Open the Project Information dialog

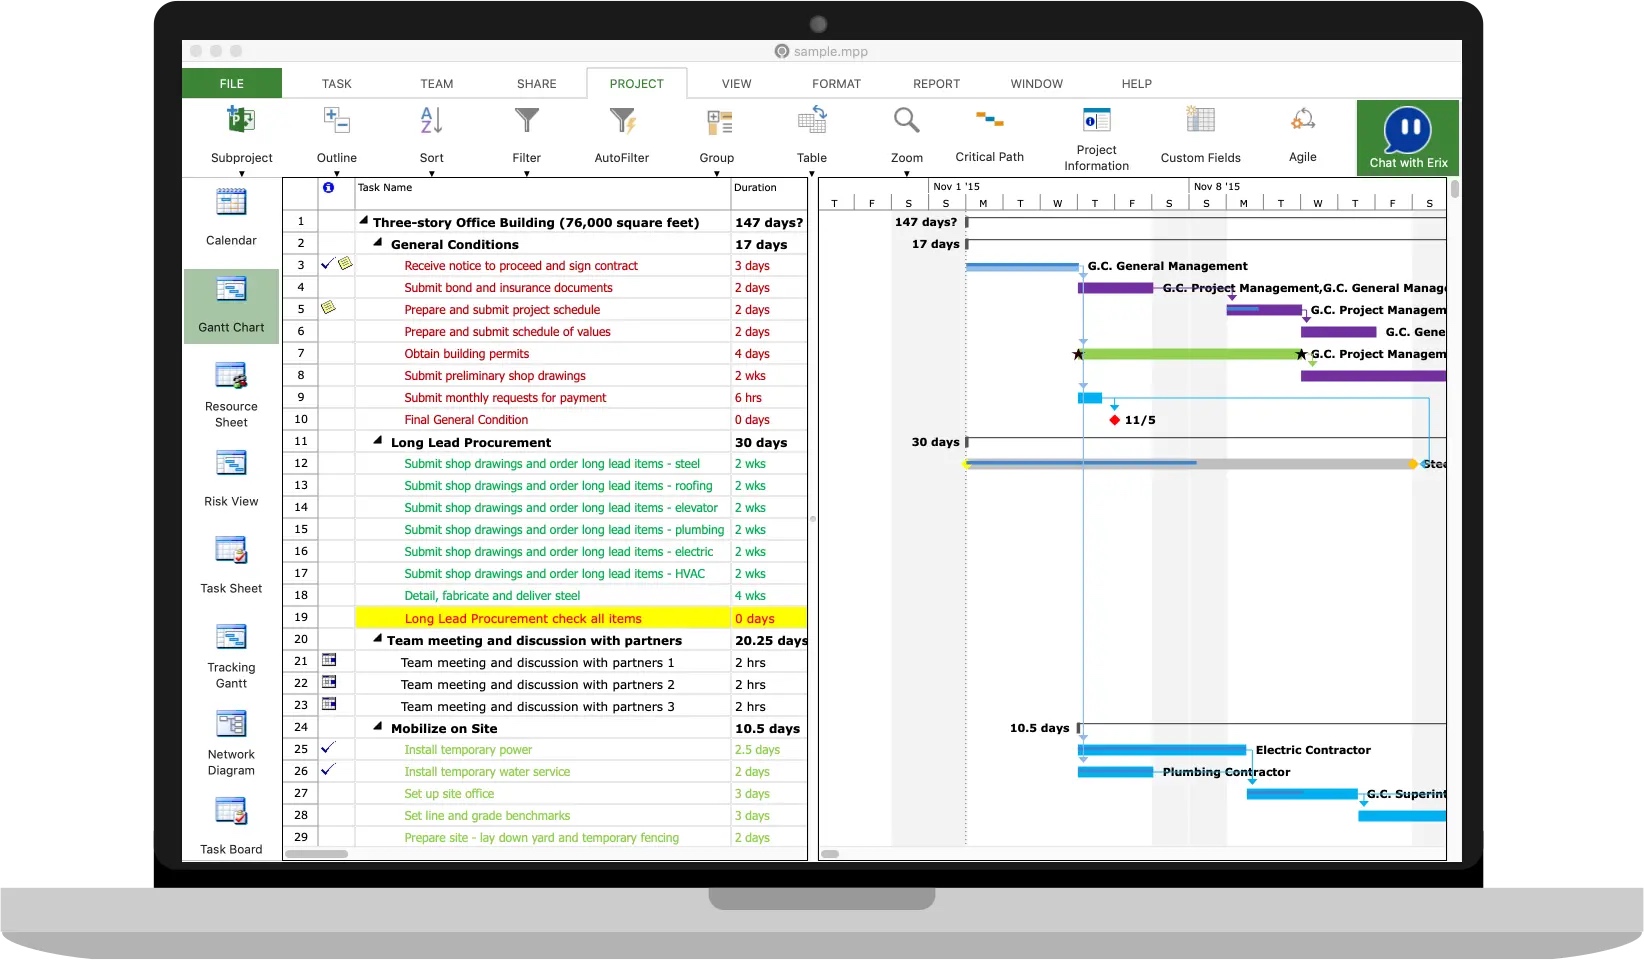point(1095,135)
